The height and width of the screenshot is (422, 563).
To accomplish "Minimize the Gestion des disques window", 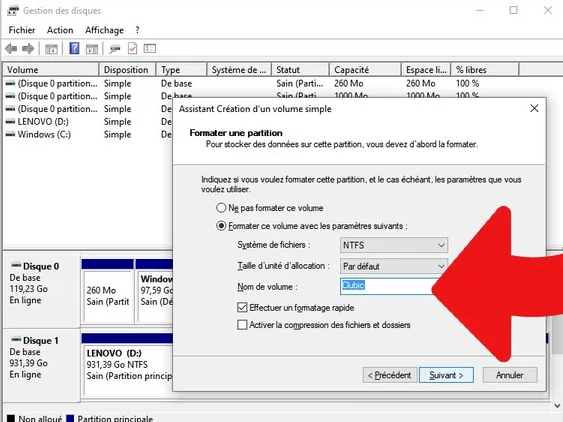I will click(x=480, y=10).
